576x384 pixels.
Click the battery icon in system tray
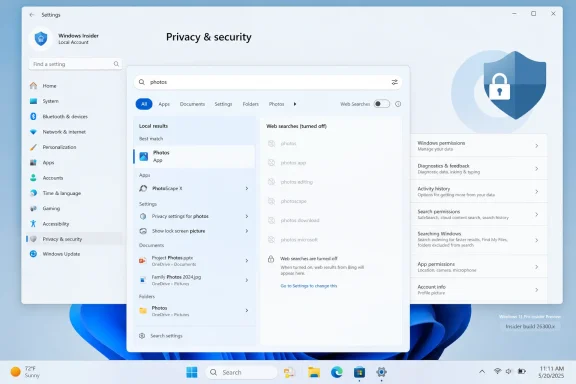[522, 371]
